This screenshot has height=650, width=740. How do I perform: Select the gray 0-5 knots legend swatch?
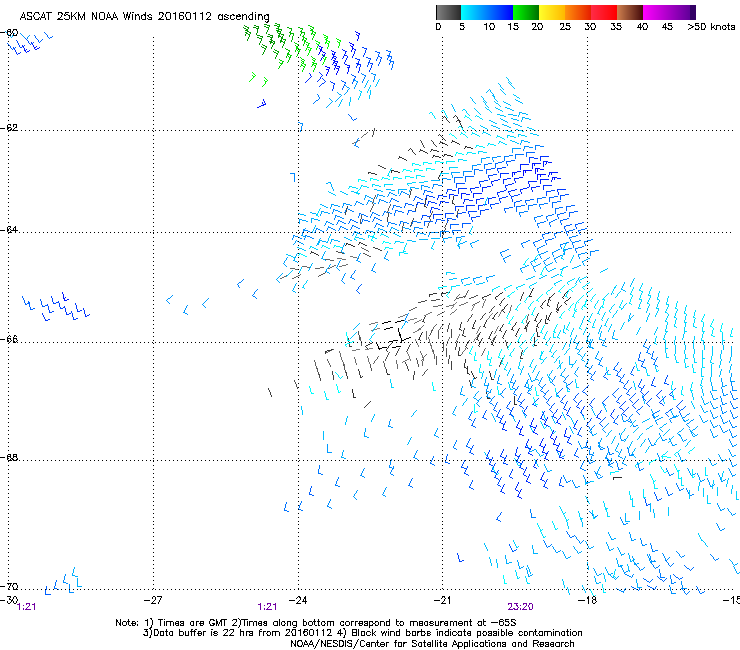pyautogui.click(x=448, y=12)
